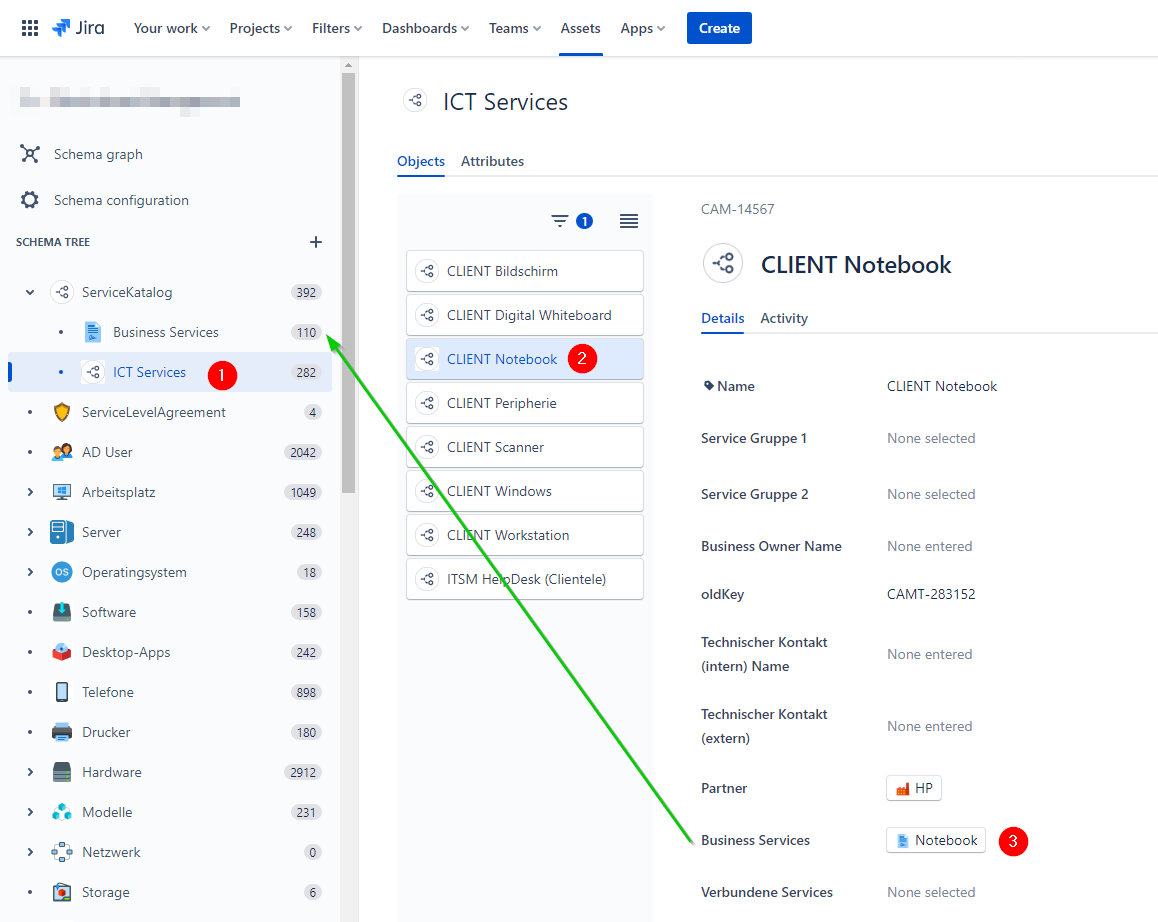Open the HP partner reference

pos(914,788)
